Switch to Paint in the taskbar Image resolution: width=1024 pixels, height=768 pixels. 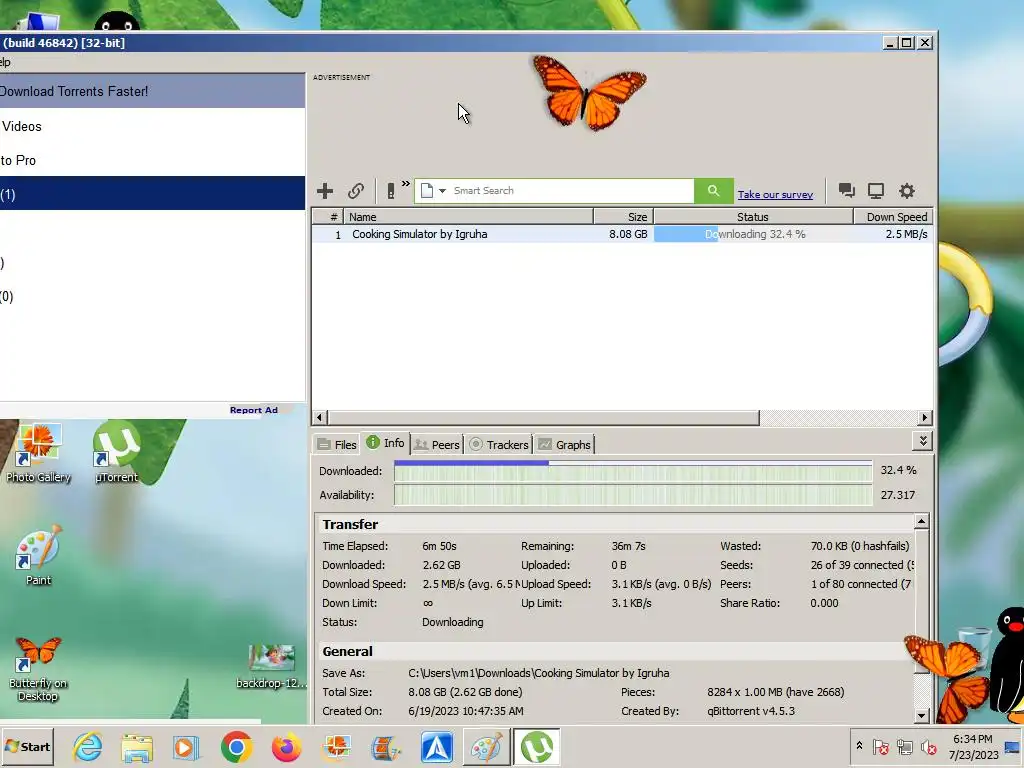[486, 746]
